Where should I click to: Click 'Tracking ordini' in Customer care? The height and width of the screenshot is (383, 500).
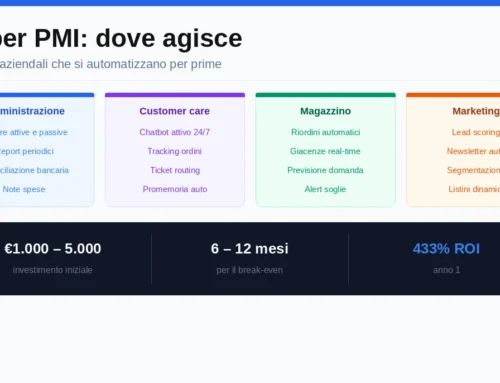175,151
